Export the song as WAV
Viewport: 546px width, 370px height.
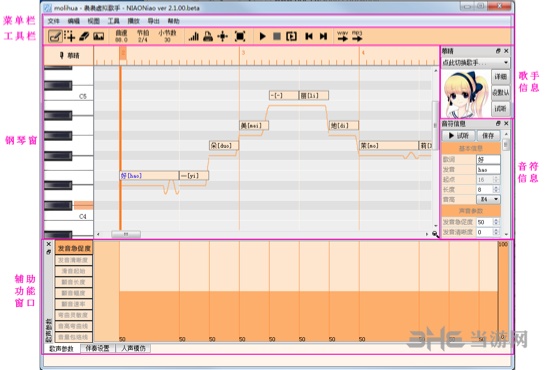pos(342,36)
